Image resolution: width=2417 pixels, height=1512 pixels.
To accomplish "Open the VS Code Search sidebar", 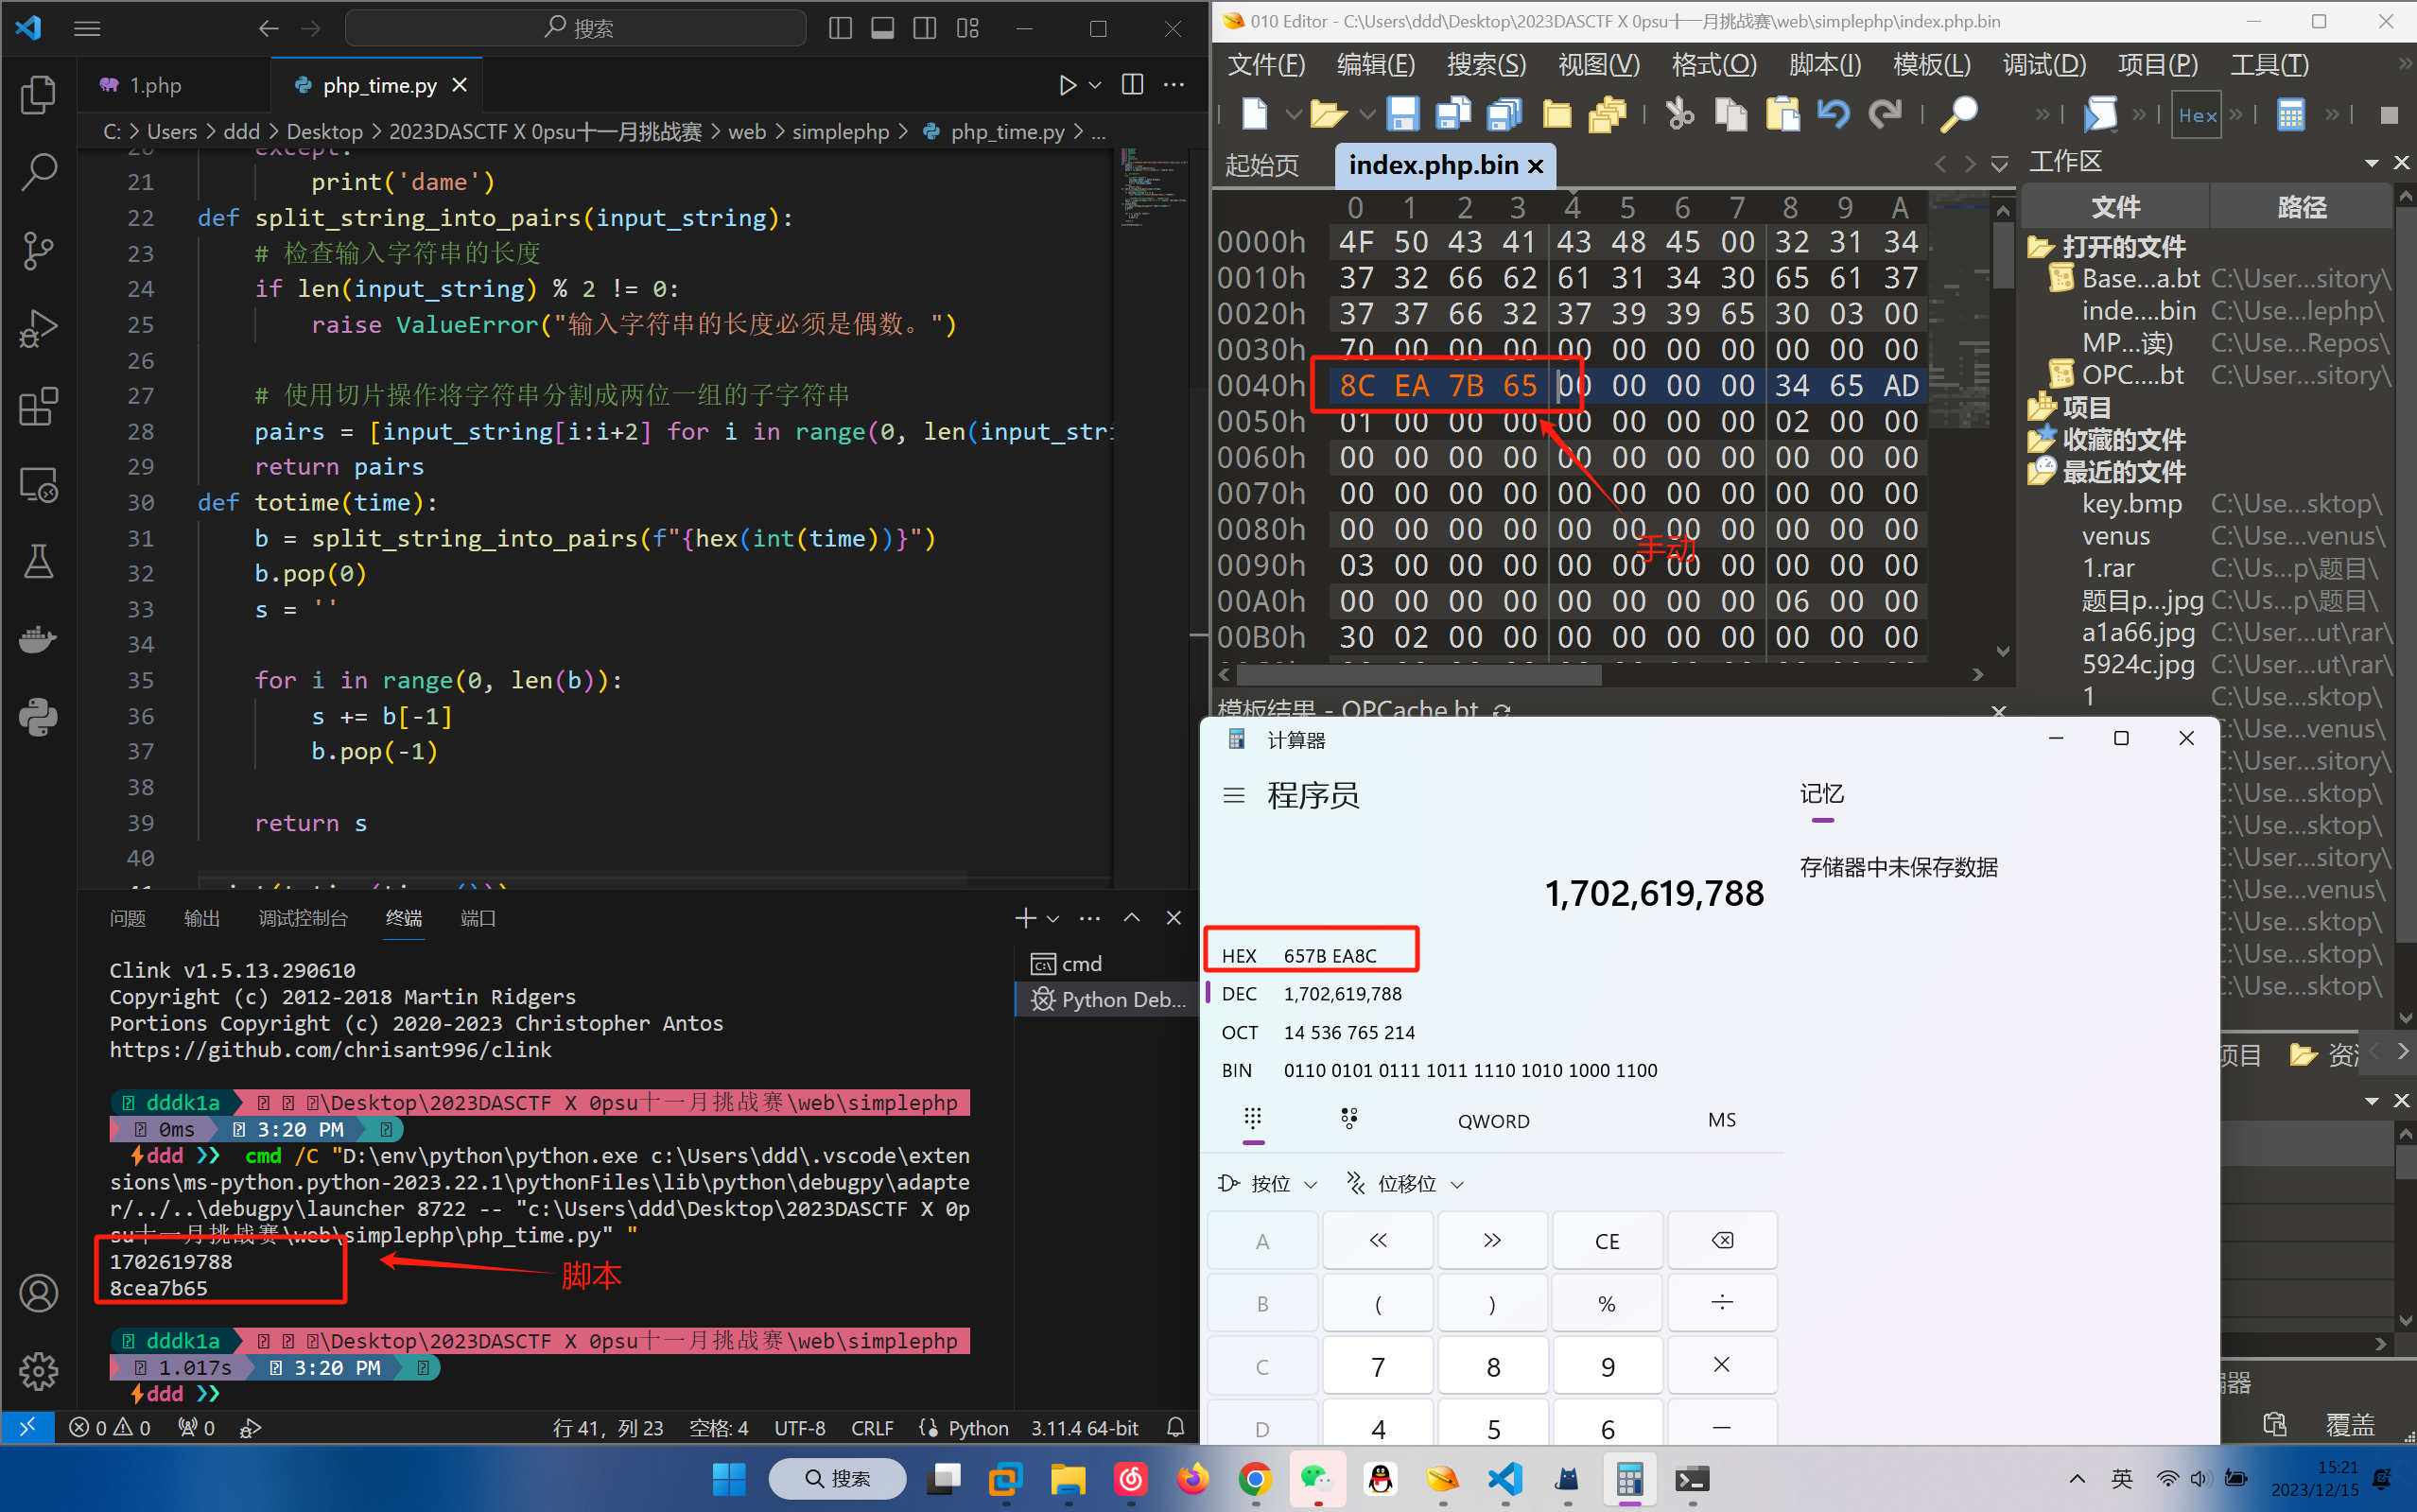I will [38, 172].
